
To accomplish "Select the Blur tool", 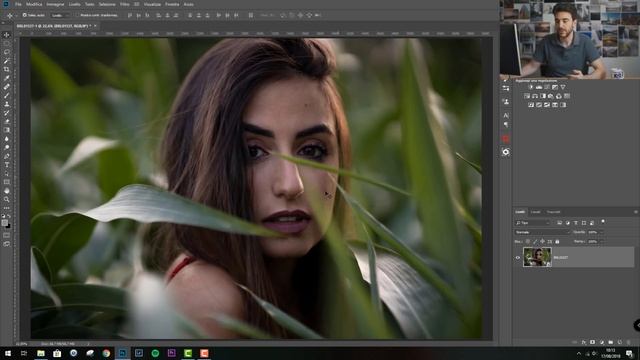I will pyautogui.click(x=7, y=139).
